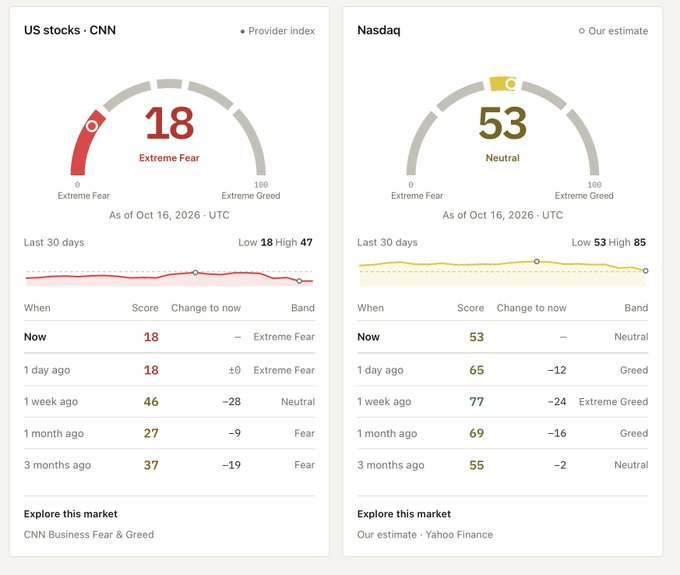Click the yellow gauge marker at 53

(x=511, y=83)
